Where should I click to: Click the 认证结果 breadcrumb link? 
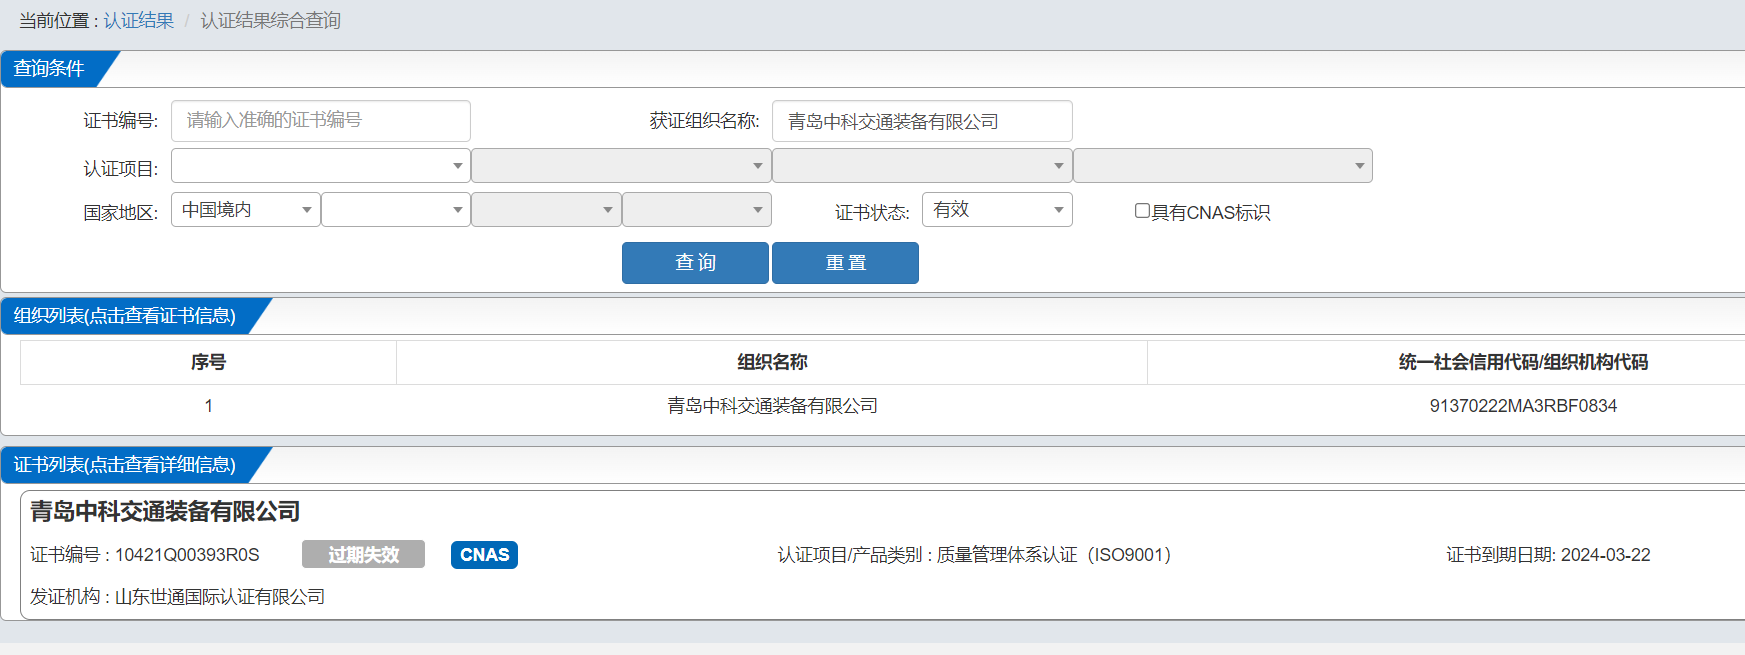click(x=139, y=21)
